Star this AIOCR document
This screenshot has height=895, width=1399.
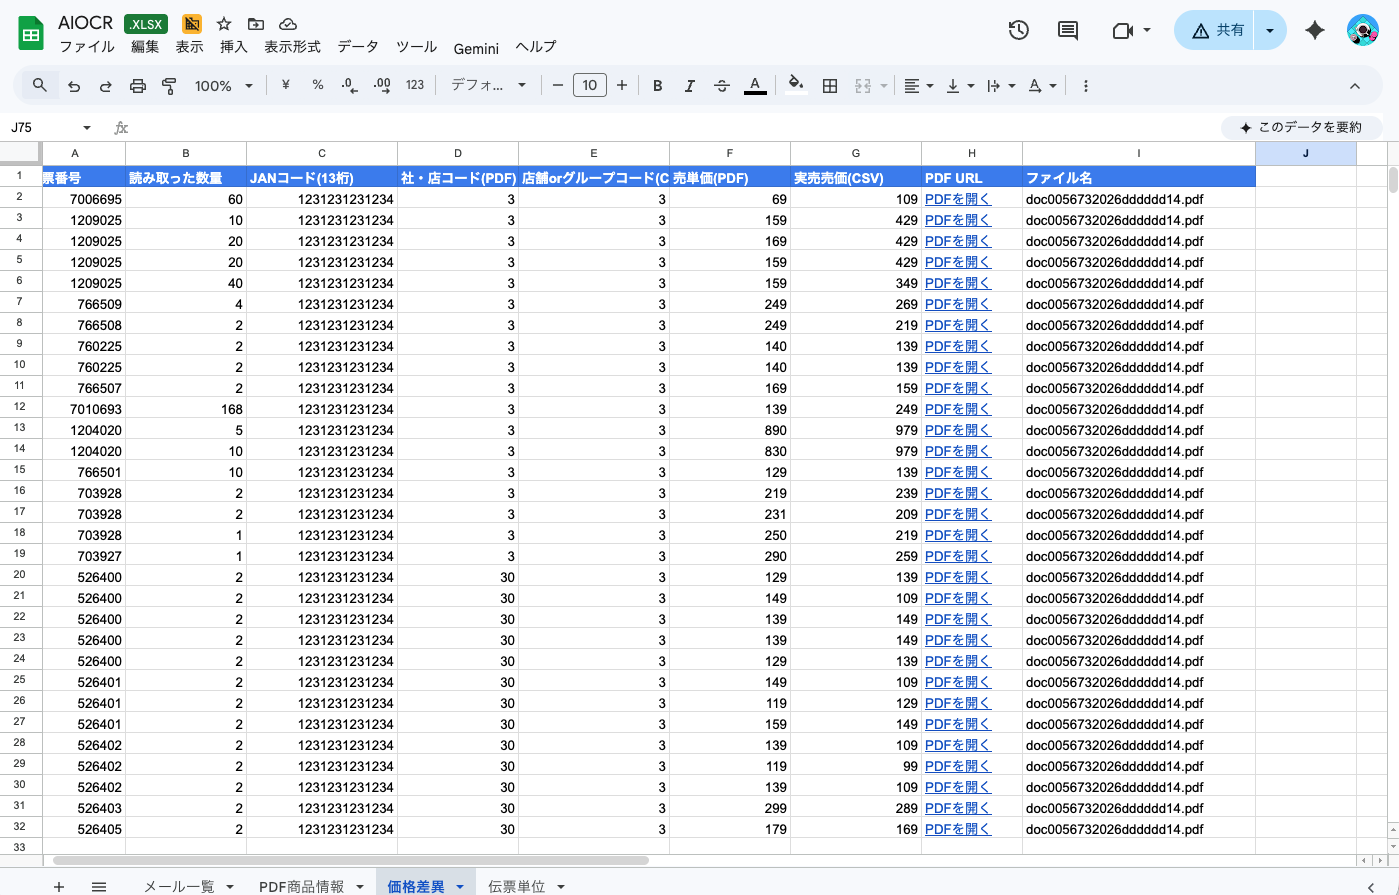click(224, 24)
